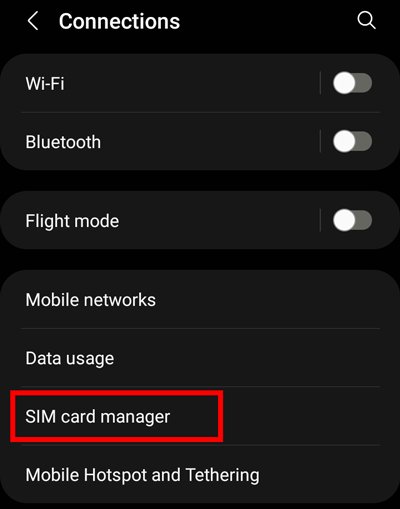The width and height of the screenshot is (400, 509).
Task: Click the Bluetooth toggle knob
Action: pyautogui.click(x=344, y=141)
